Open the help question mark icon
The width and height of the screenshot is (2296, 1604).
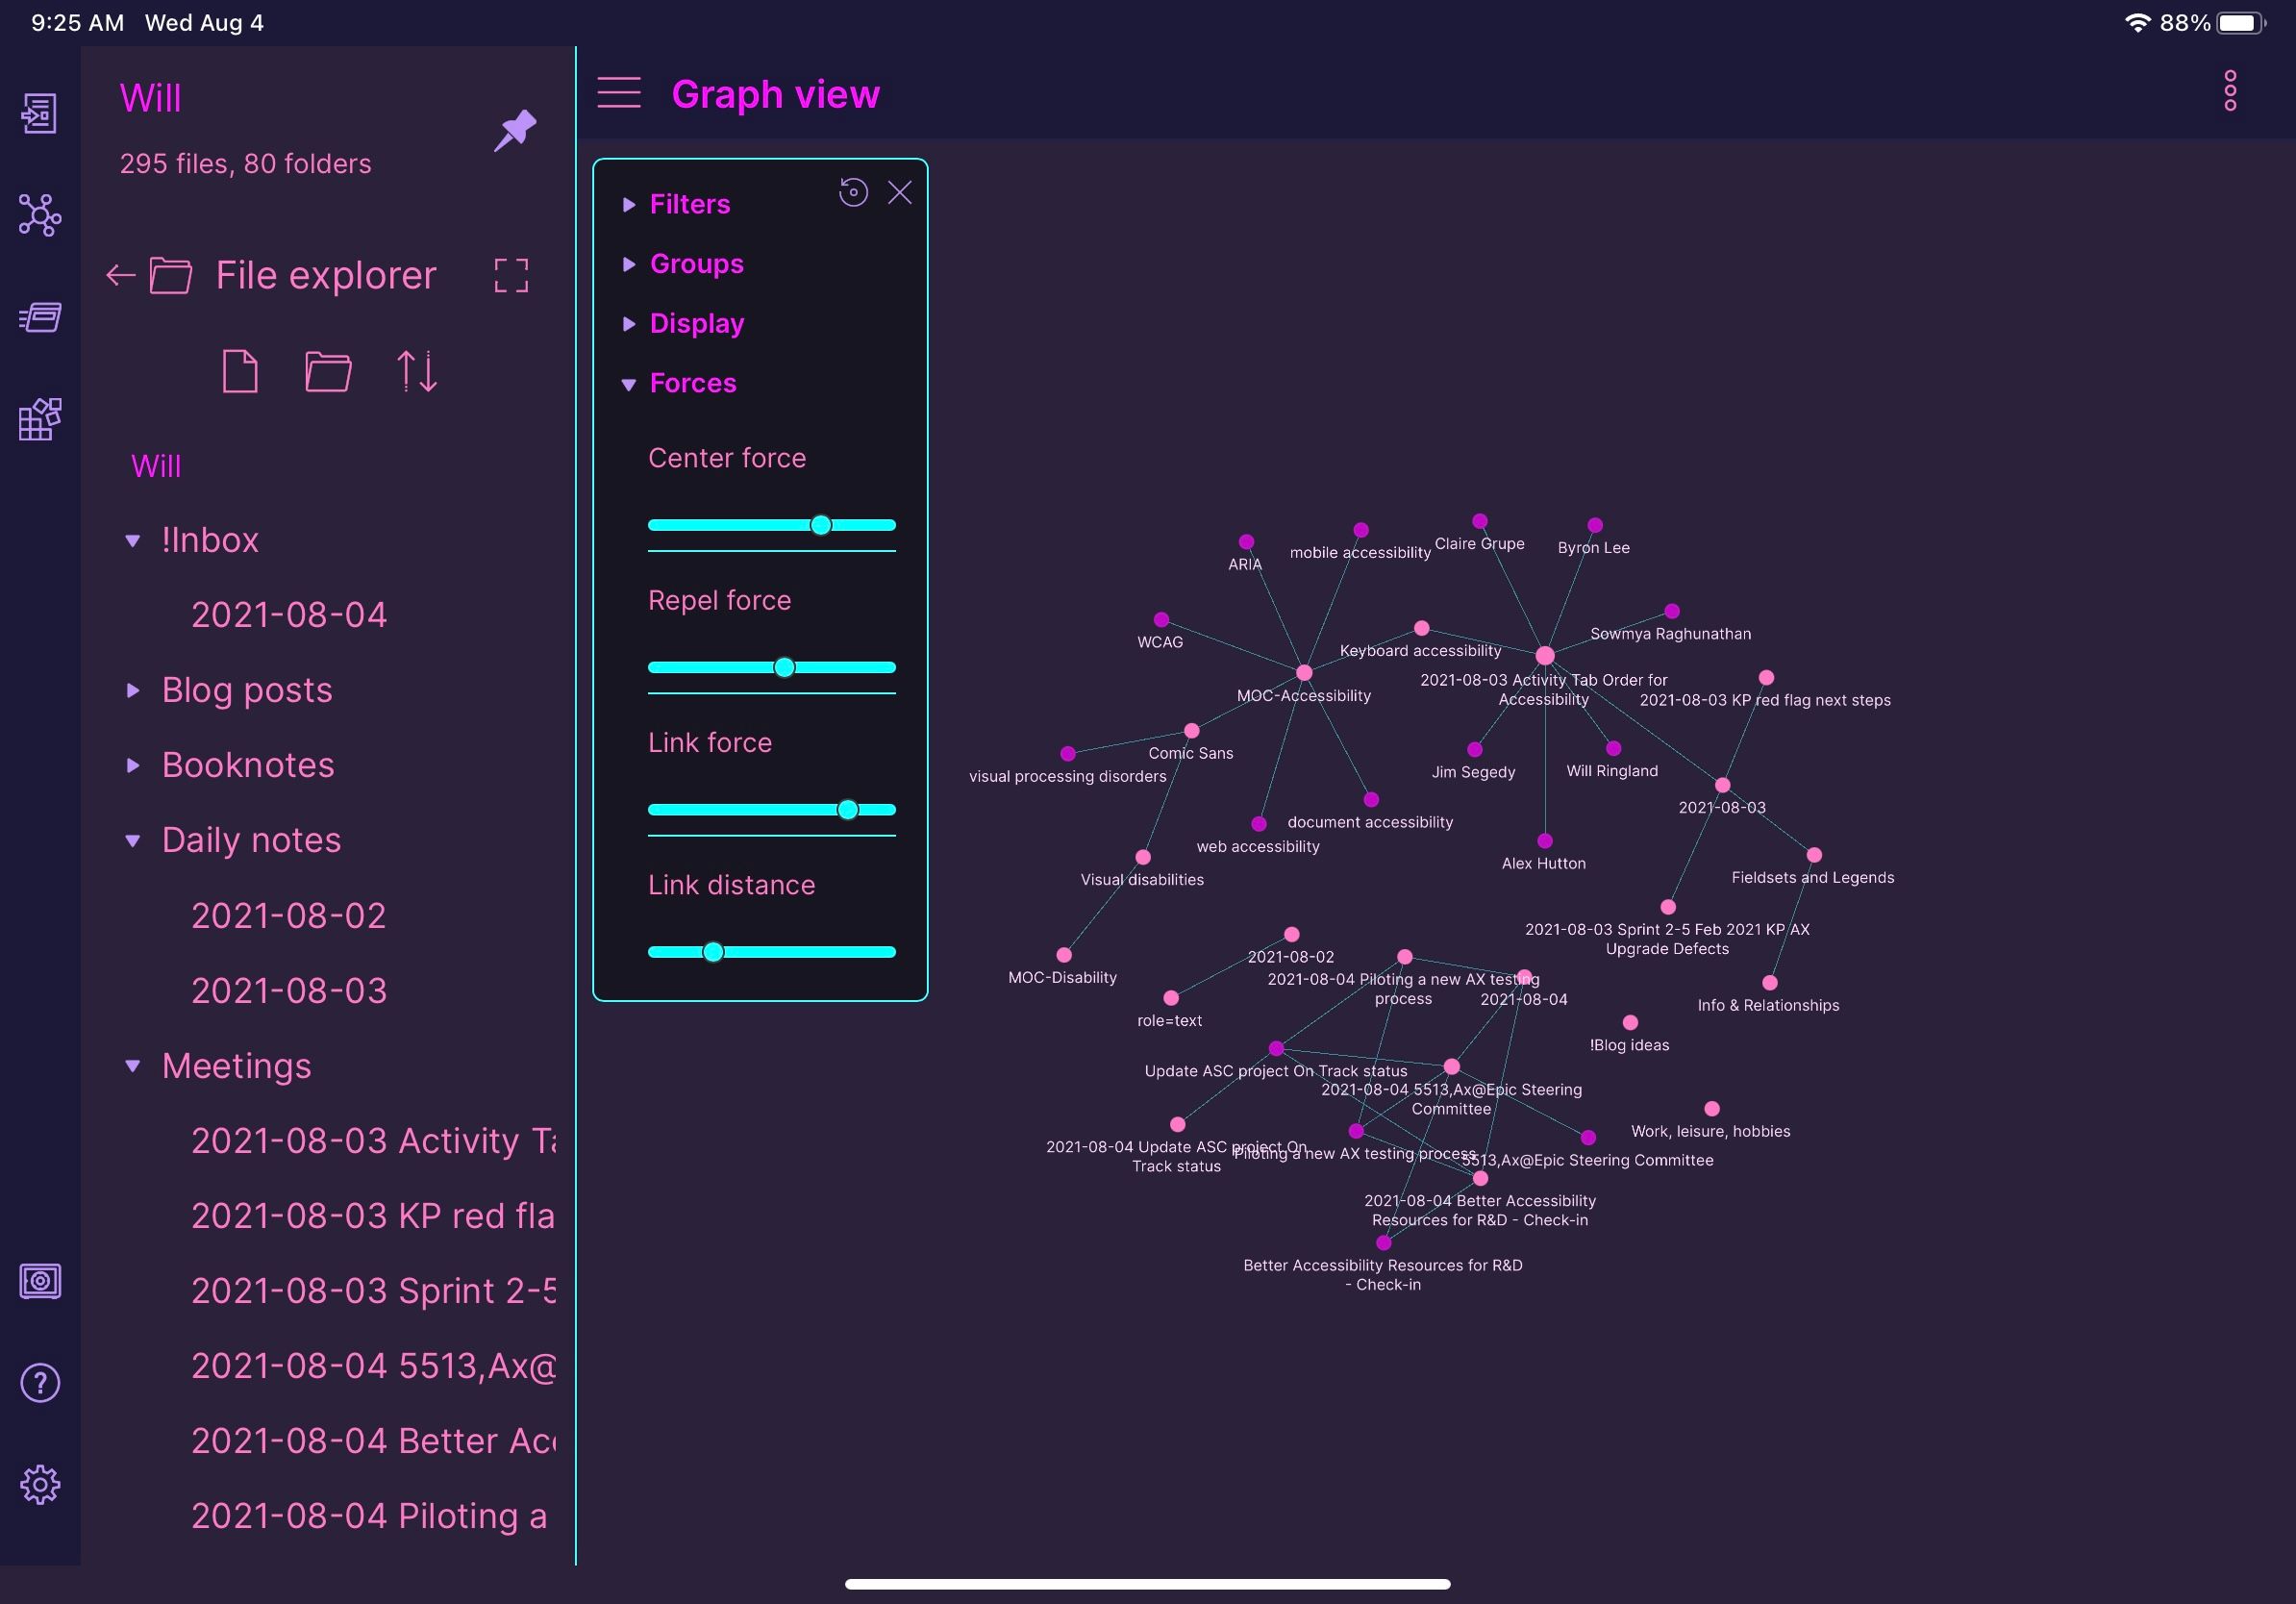pyautogui.click(x=40, y=1383)
